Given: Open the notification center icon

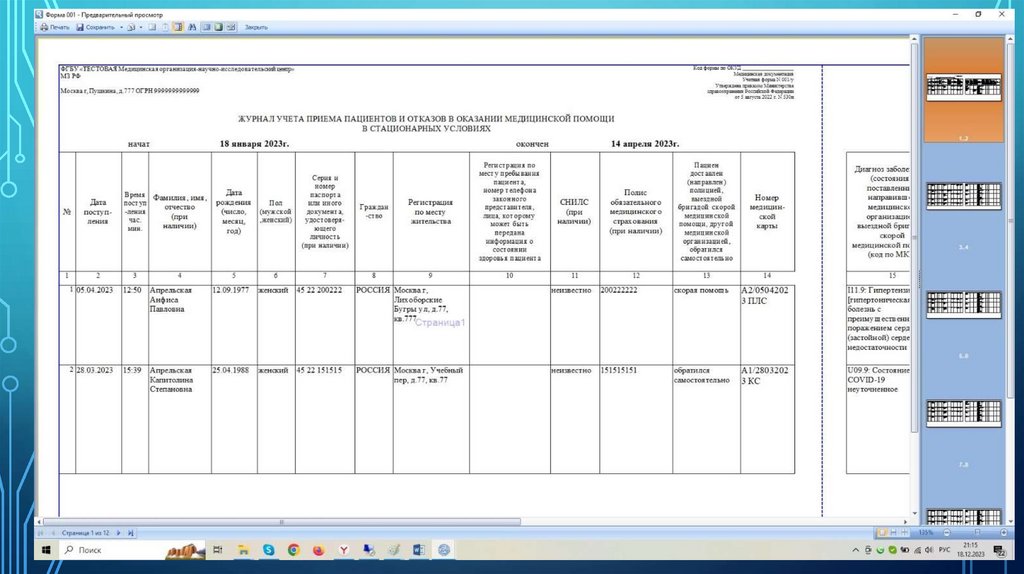Looking at the screenshot, I should (x=999, y=550).
